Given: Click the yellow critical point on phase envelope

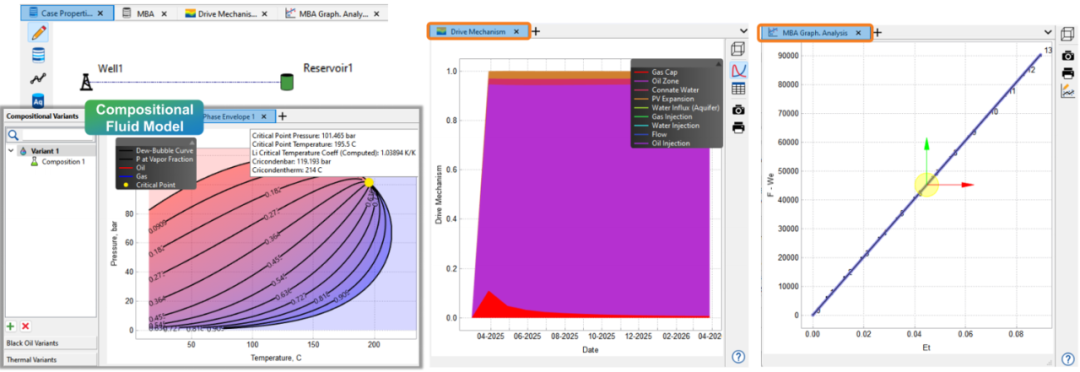Looking at the screenshot, I should pyautogui.click(x=369, y=182).
